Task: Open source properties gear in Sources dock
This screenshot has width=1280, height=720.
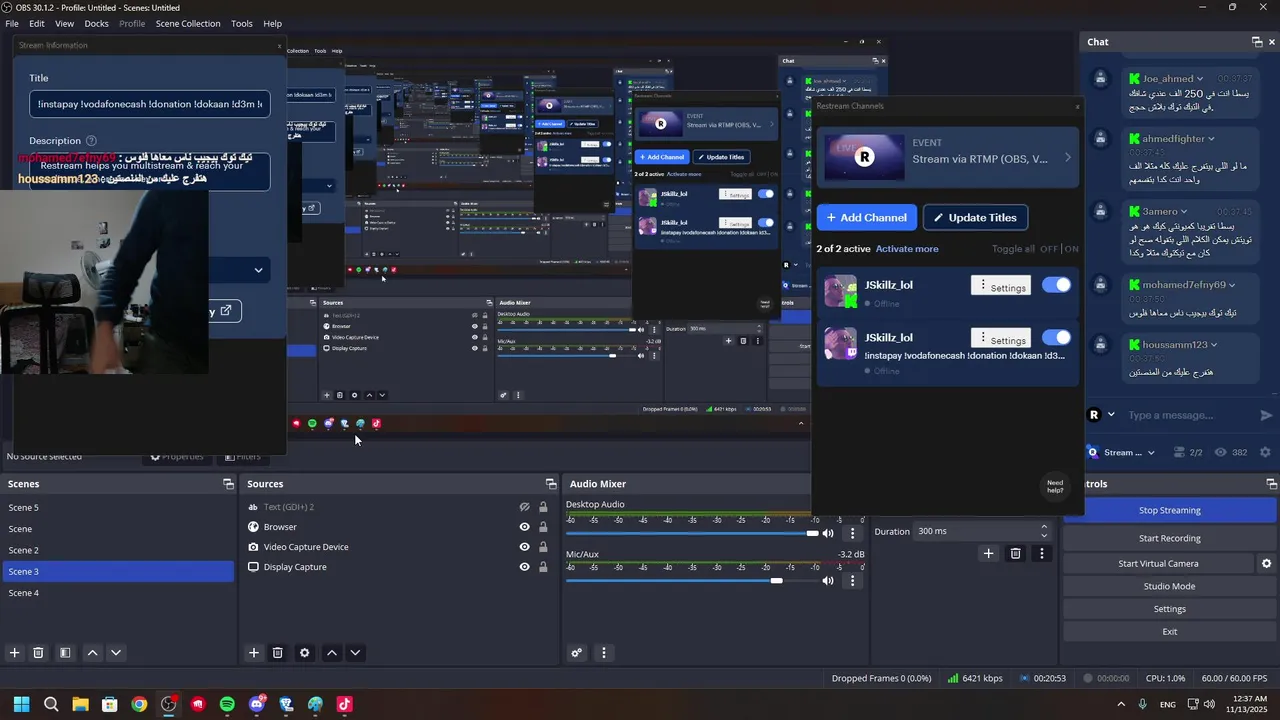Action: pos(305,653)
